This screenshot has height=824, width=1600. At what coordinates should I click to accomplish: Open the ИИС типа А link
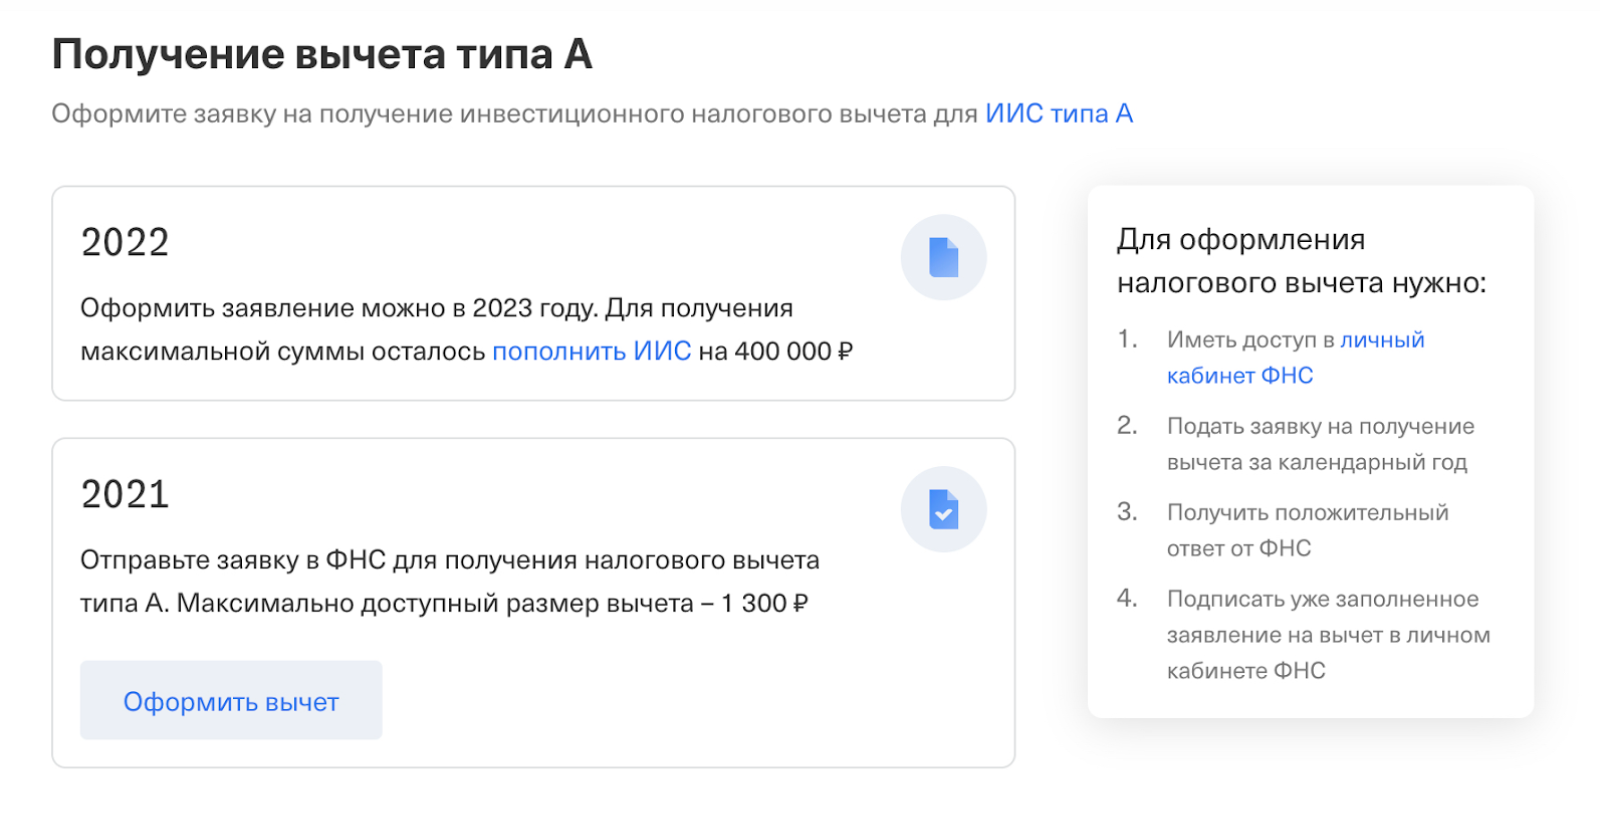coord(1059,114)
